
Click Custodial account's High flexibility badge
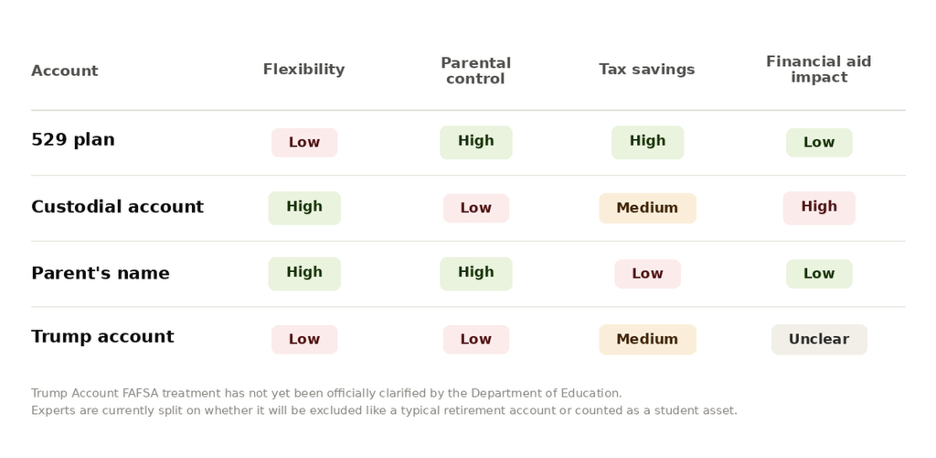pyautogui.click(x=304, y=208)
